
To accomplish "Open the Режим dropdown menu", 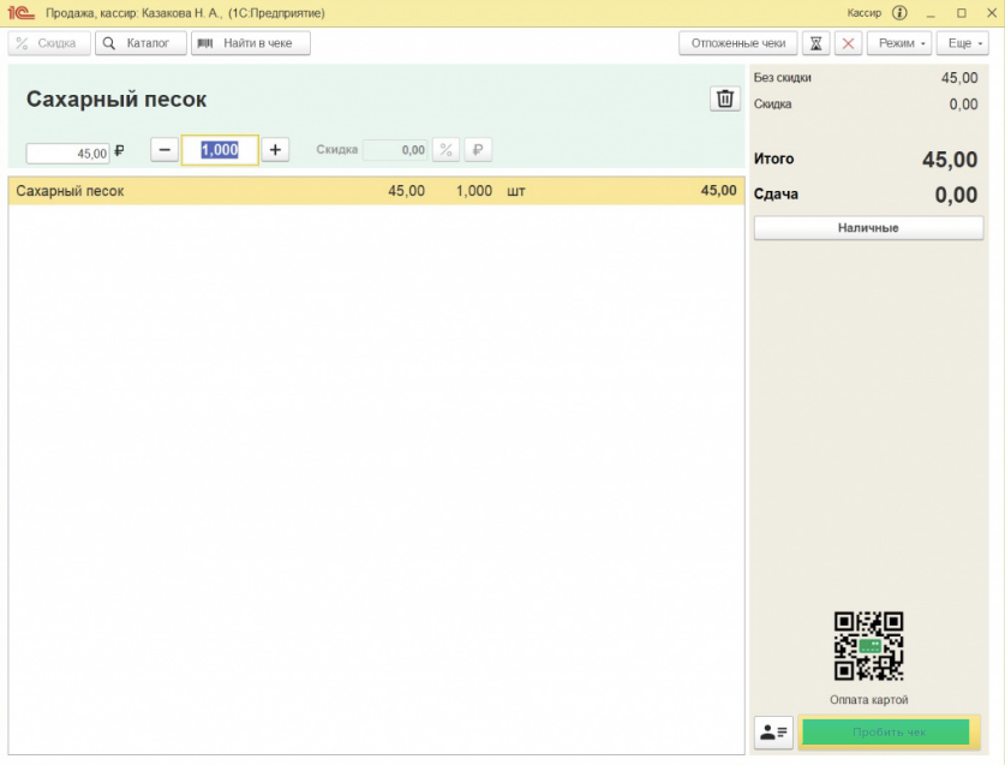I will 899,44.
